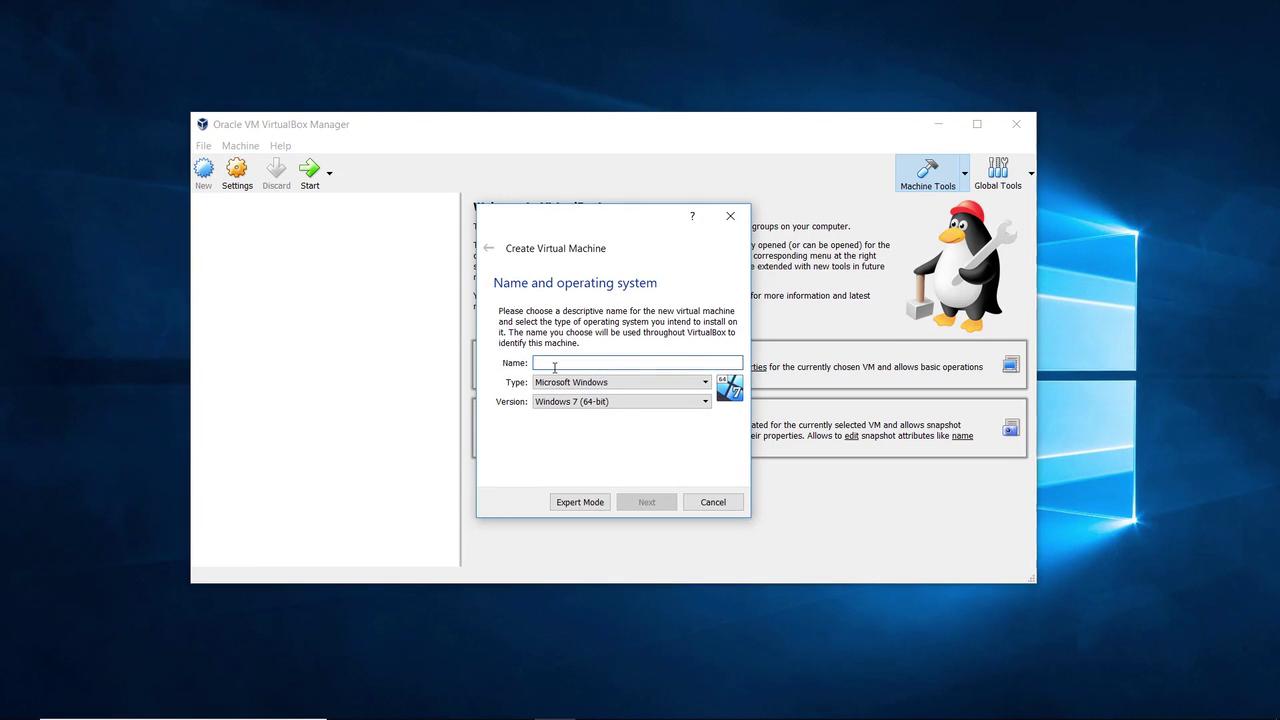Click the VirtualBox logo in the title bar
The image size is (1280, 720).
[x=202, y=124]
